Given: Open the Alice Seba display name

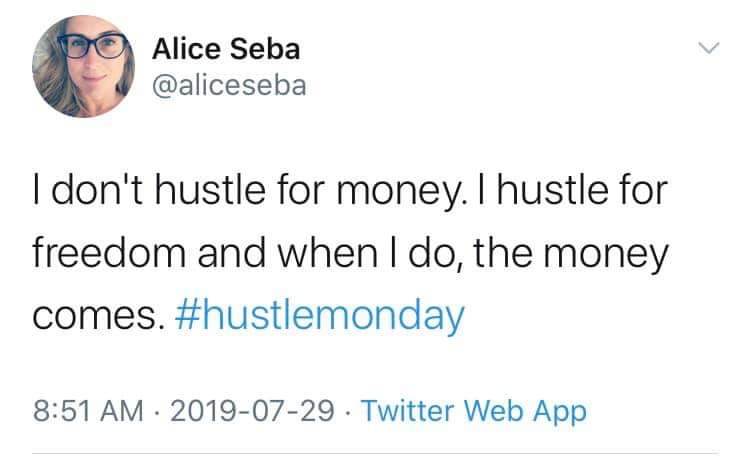Looking at the screenshot, I should [x=226, y=49].
